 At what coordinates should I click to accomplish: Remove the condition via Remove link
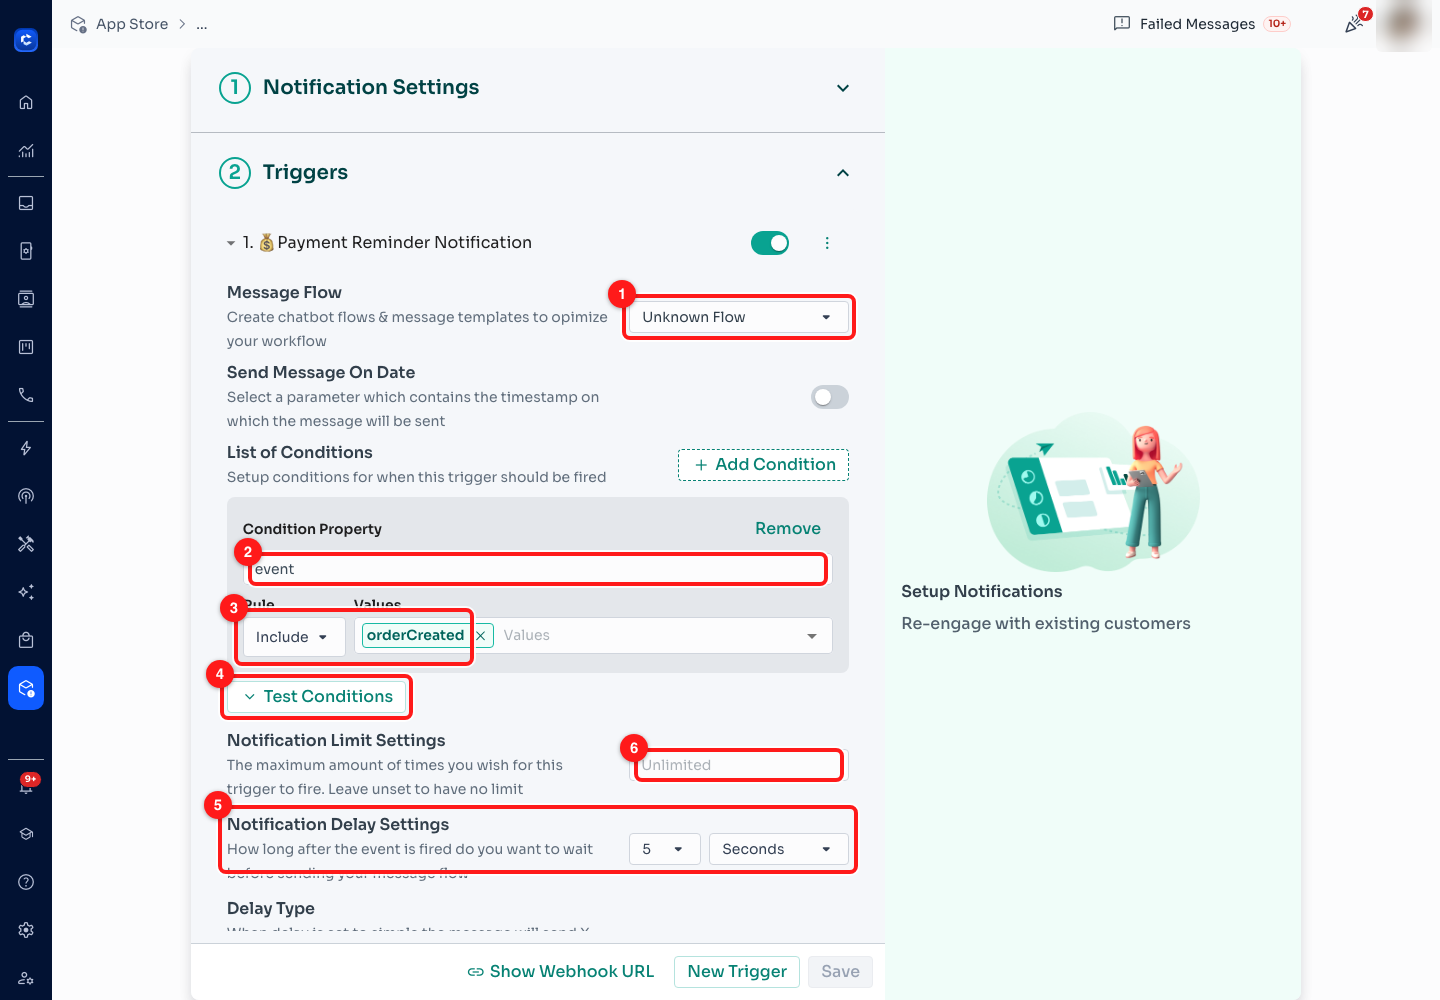[788, 528]
